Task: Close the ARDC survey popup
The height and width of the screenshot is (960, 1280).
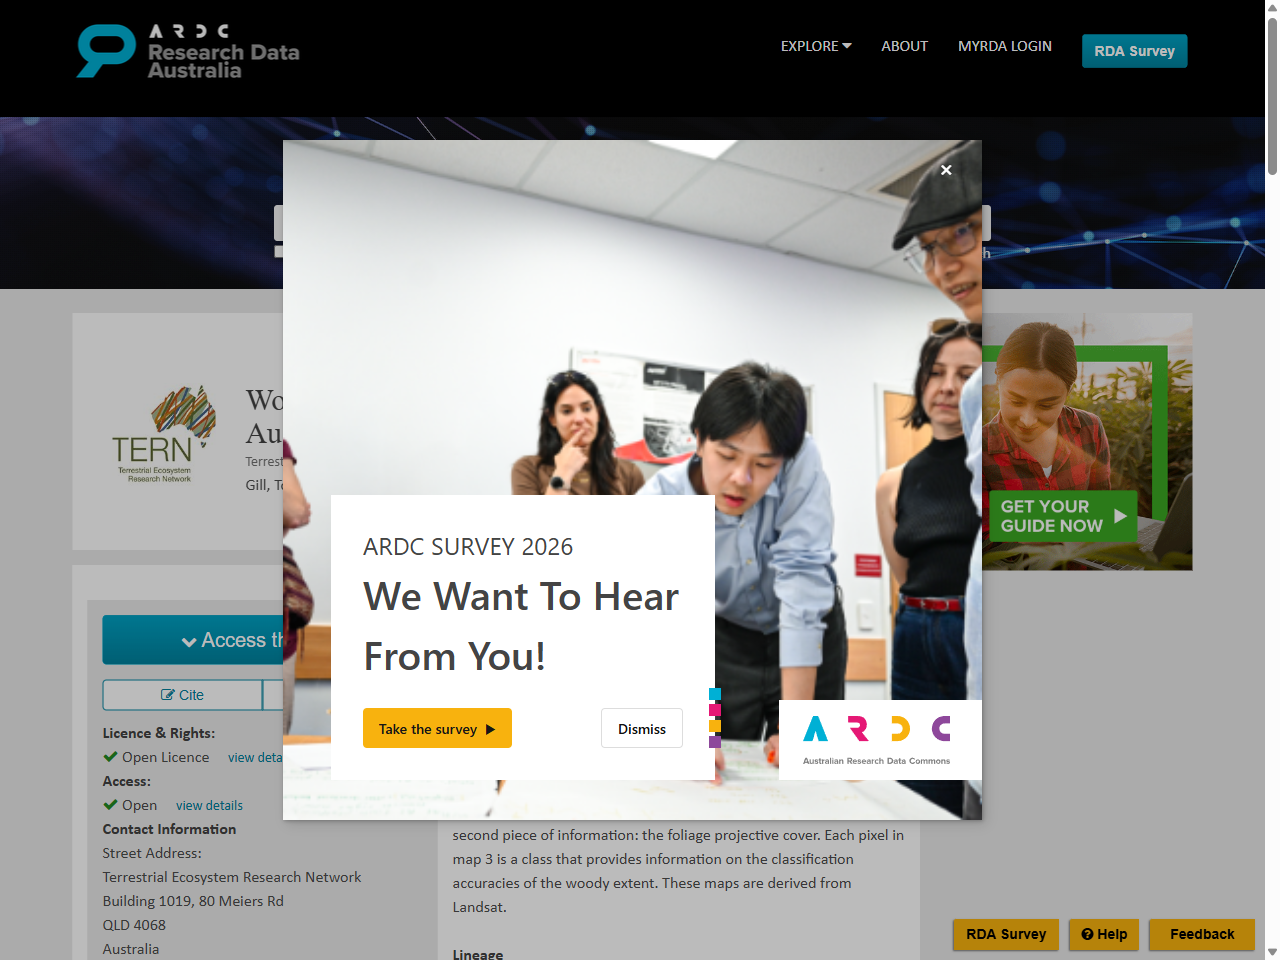Action: point(946,170)
